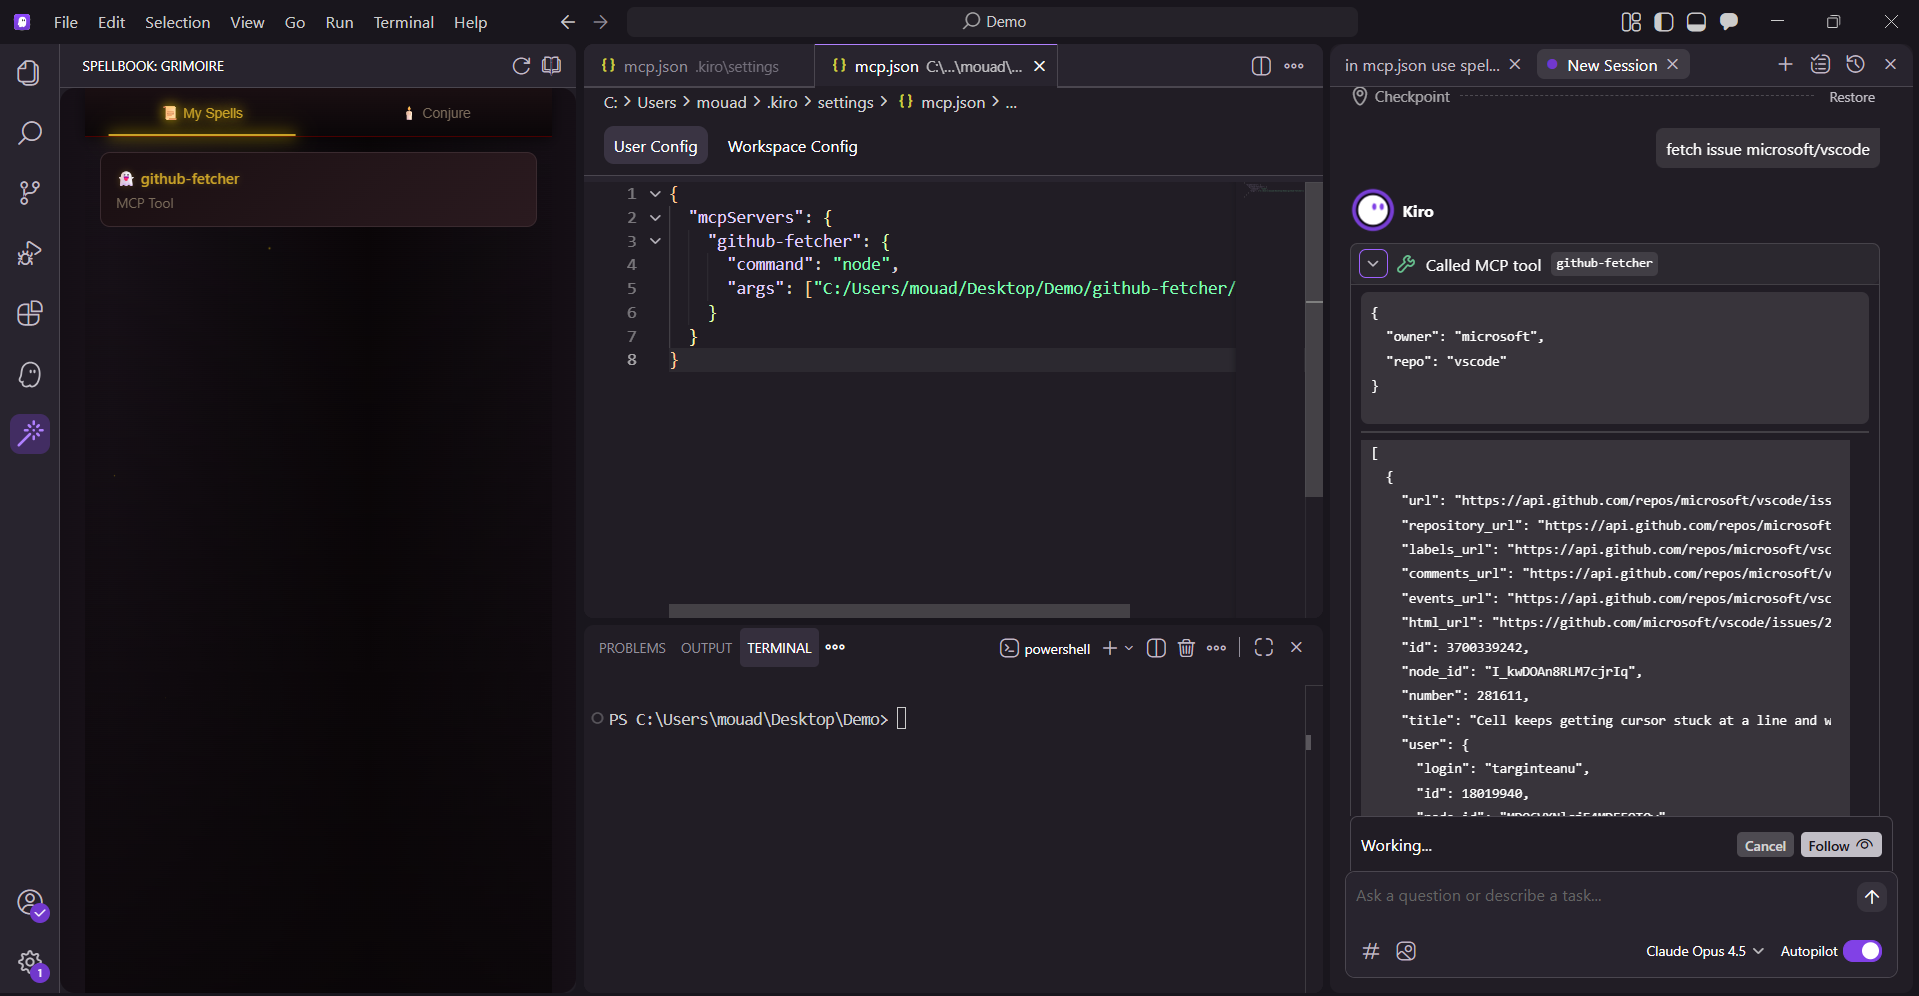Select the User Config button
The height and width of the screenshot is (996, 1919).
[x=655, y=146]
